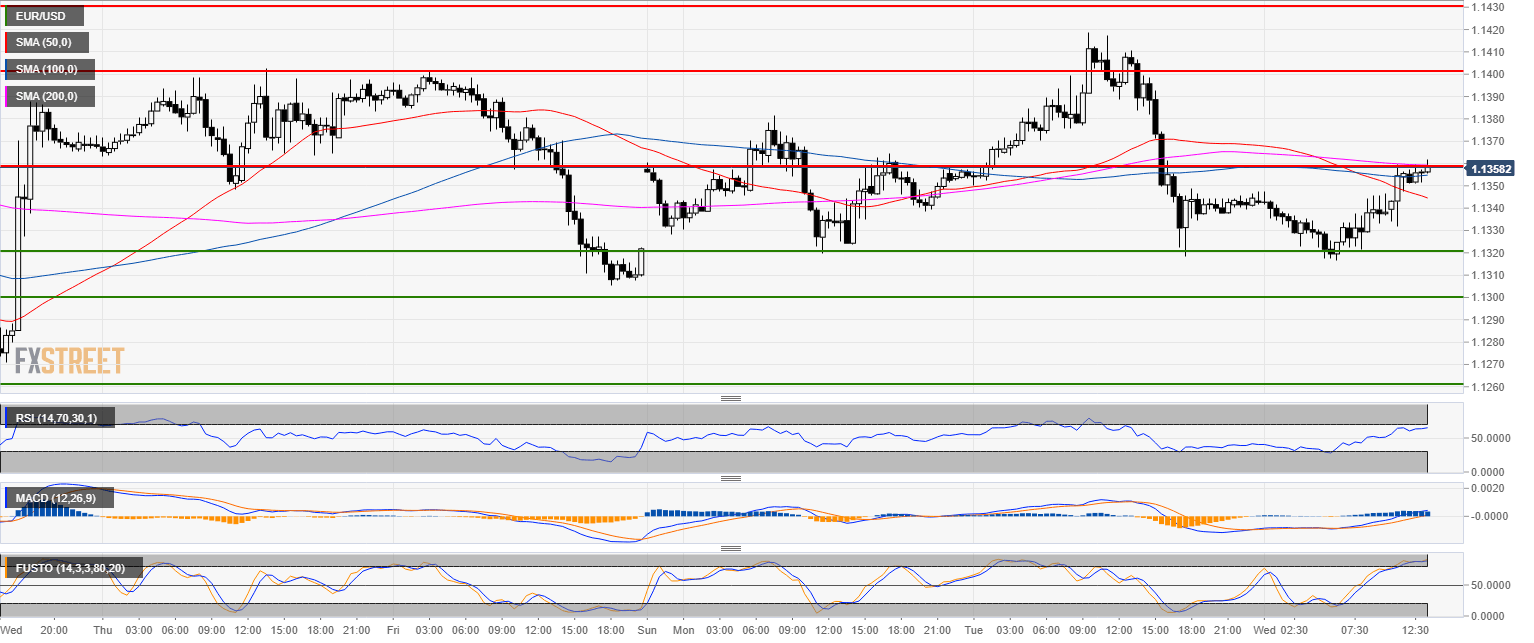Click the drag handle above the FUSTO panel

pyautogui.click(x=731, y=548)
